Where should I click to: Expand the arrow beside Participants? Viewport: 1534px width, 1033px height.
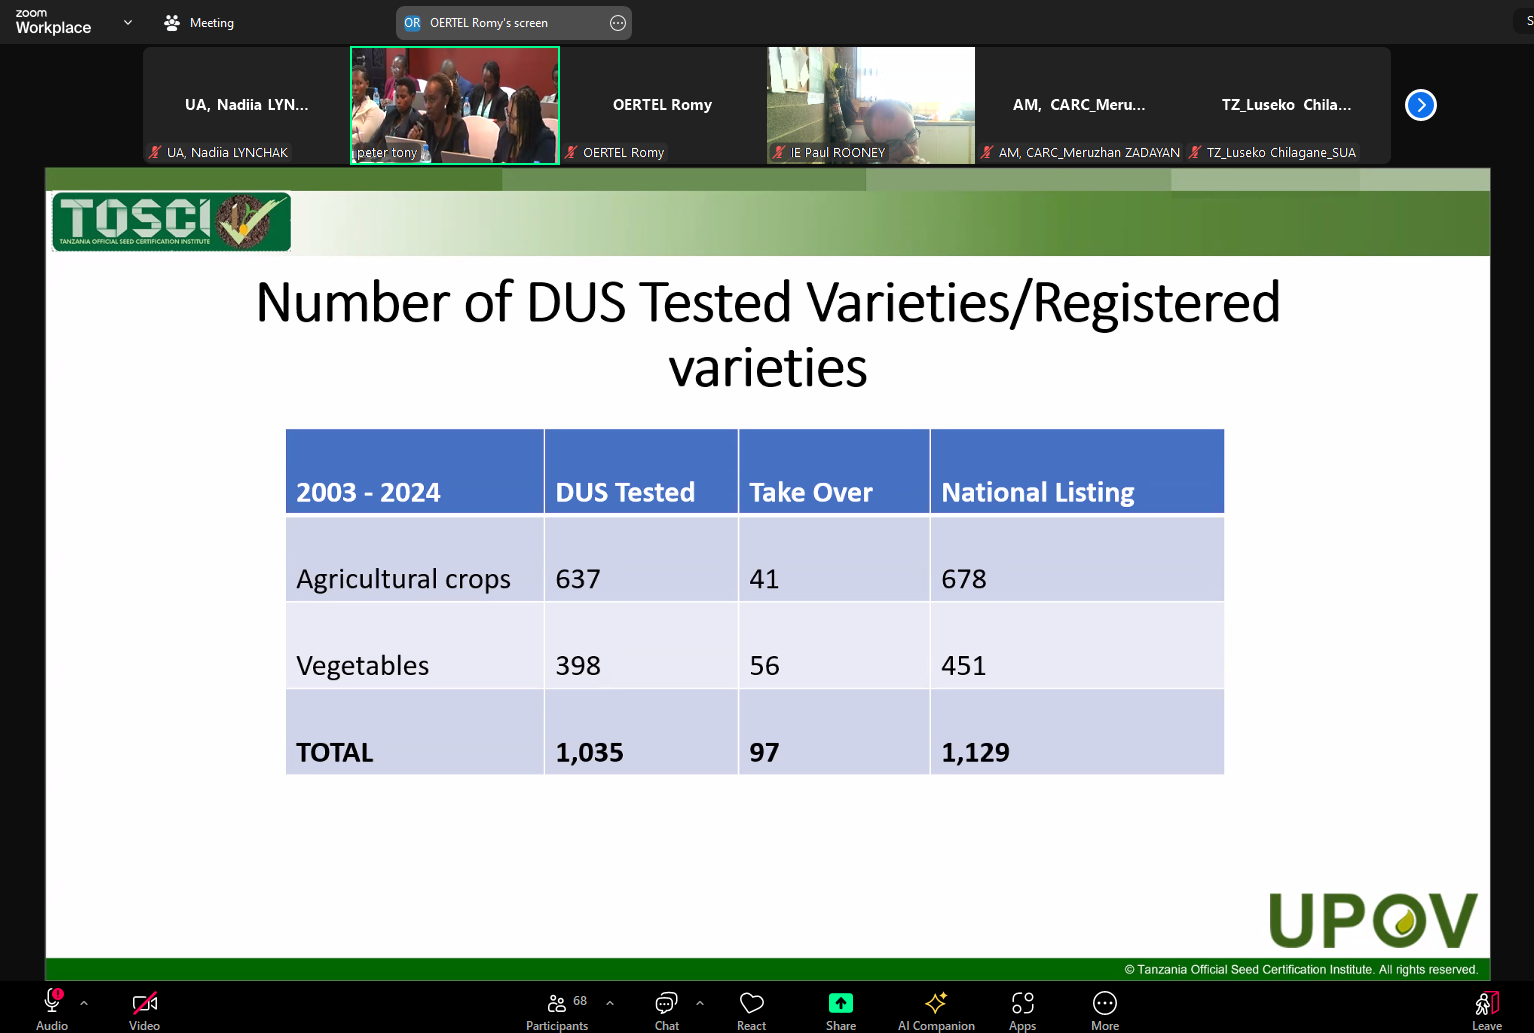(x=610, y=1002)
